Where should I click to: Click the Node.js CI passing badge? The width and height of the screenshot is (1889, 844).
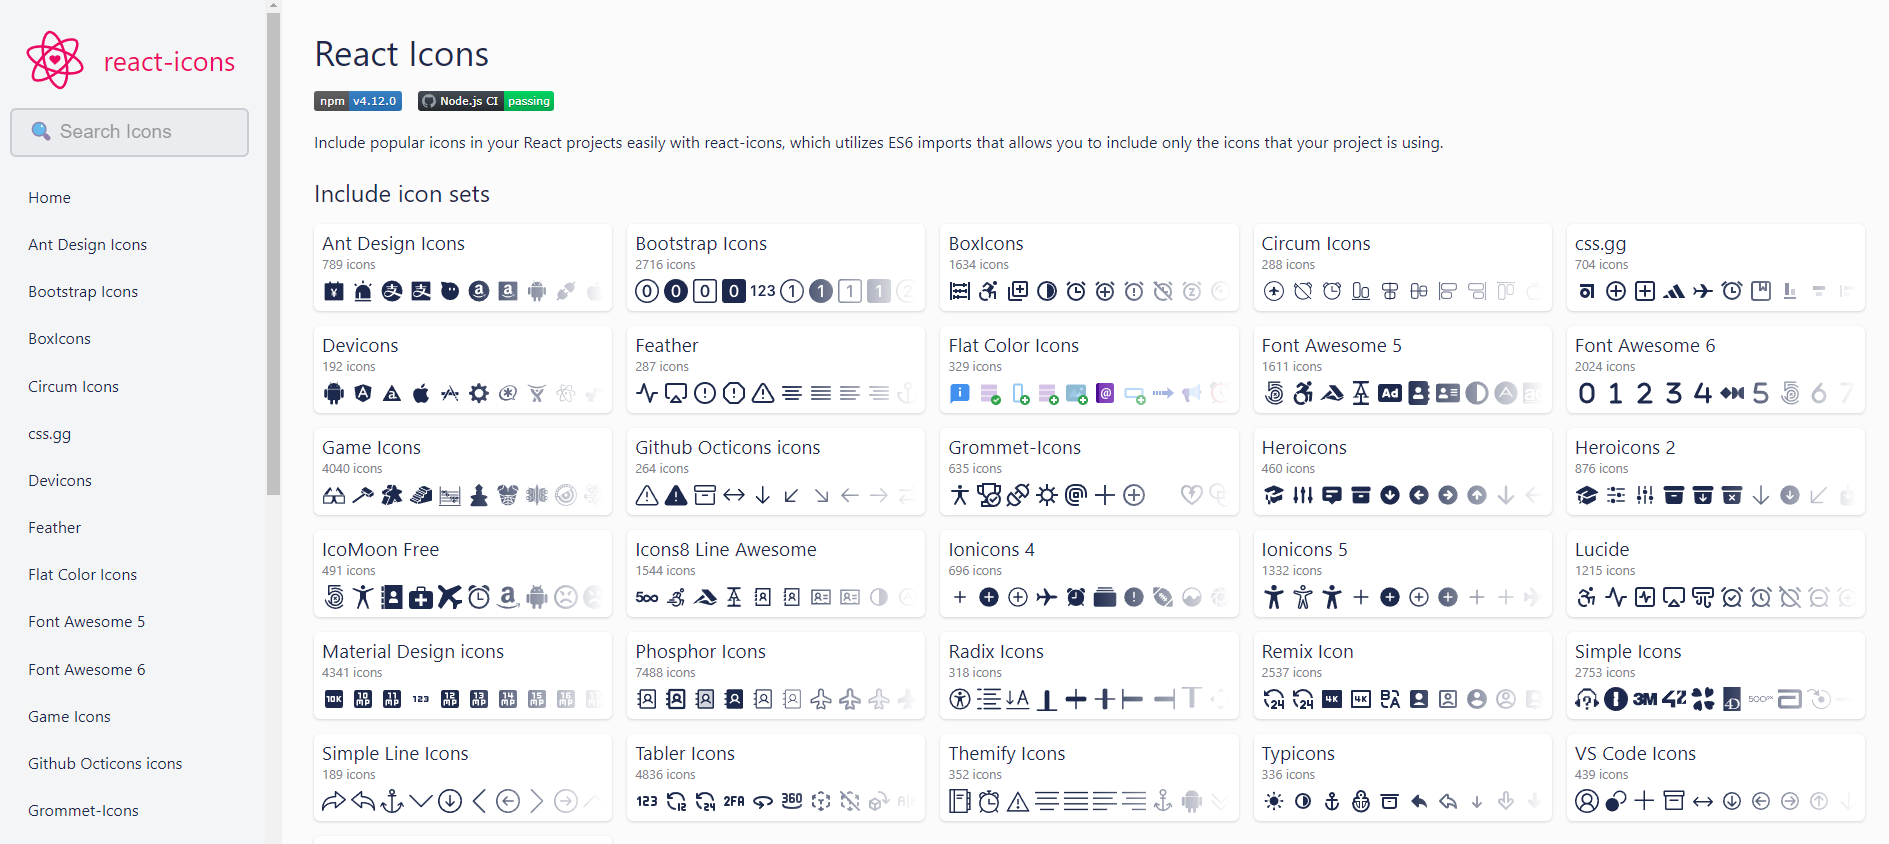pyautogui.click(x=486, y=101)
